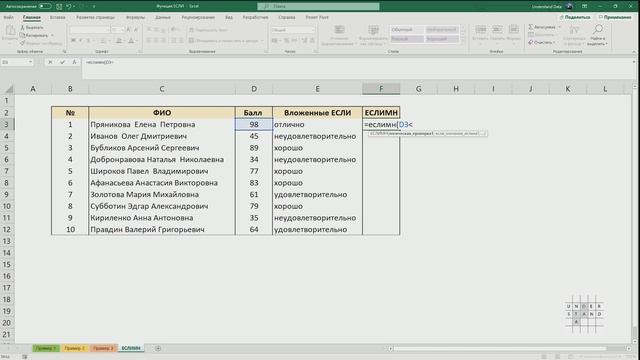
Task: Expand the formula bar chevron
Action: pyautogui.click(x=633, y=62)
